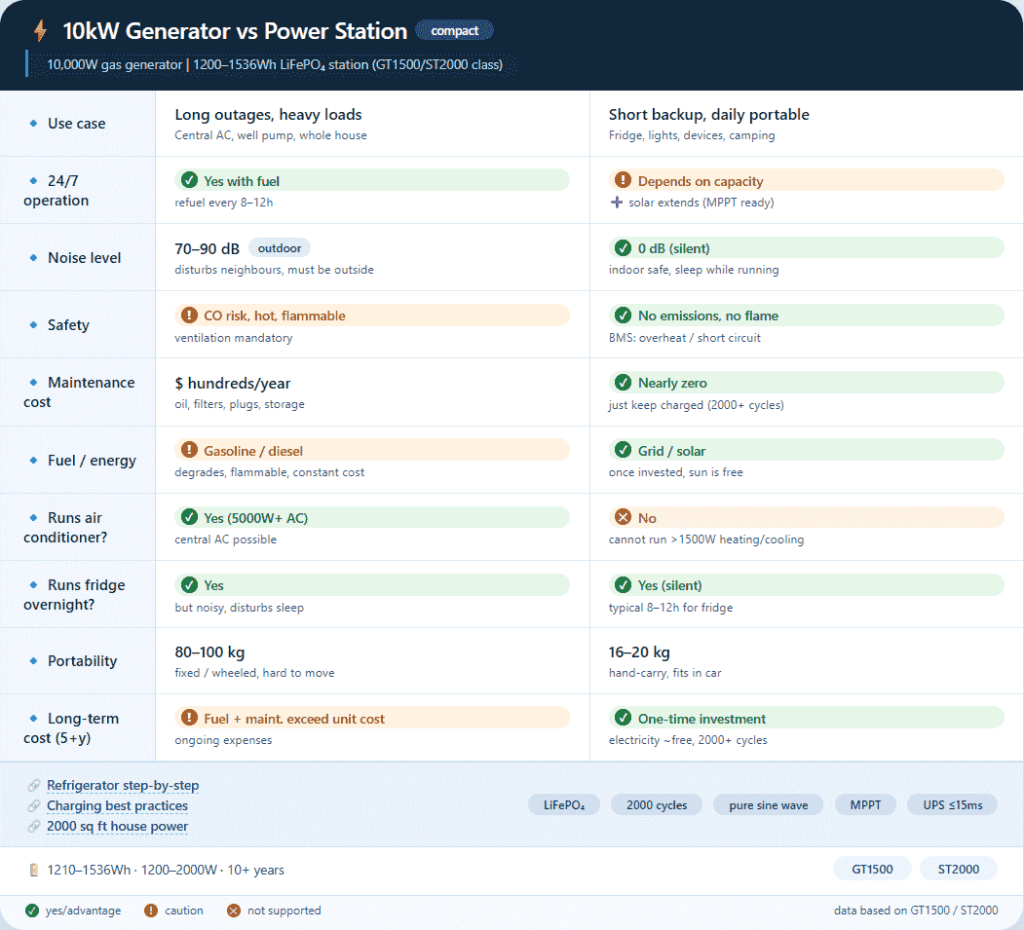Click the red X icon beside No
Screen dimensions: 1024x930
623,518
